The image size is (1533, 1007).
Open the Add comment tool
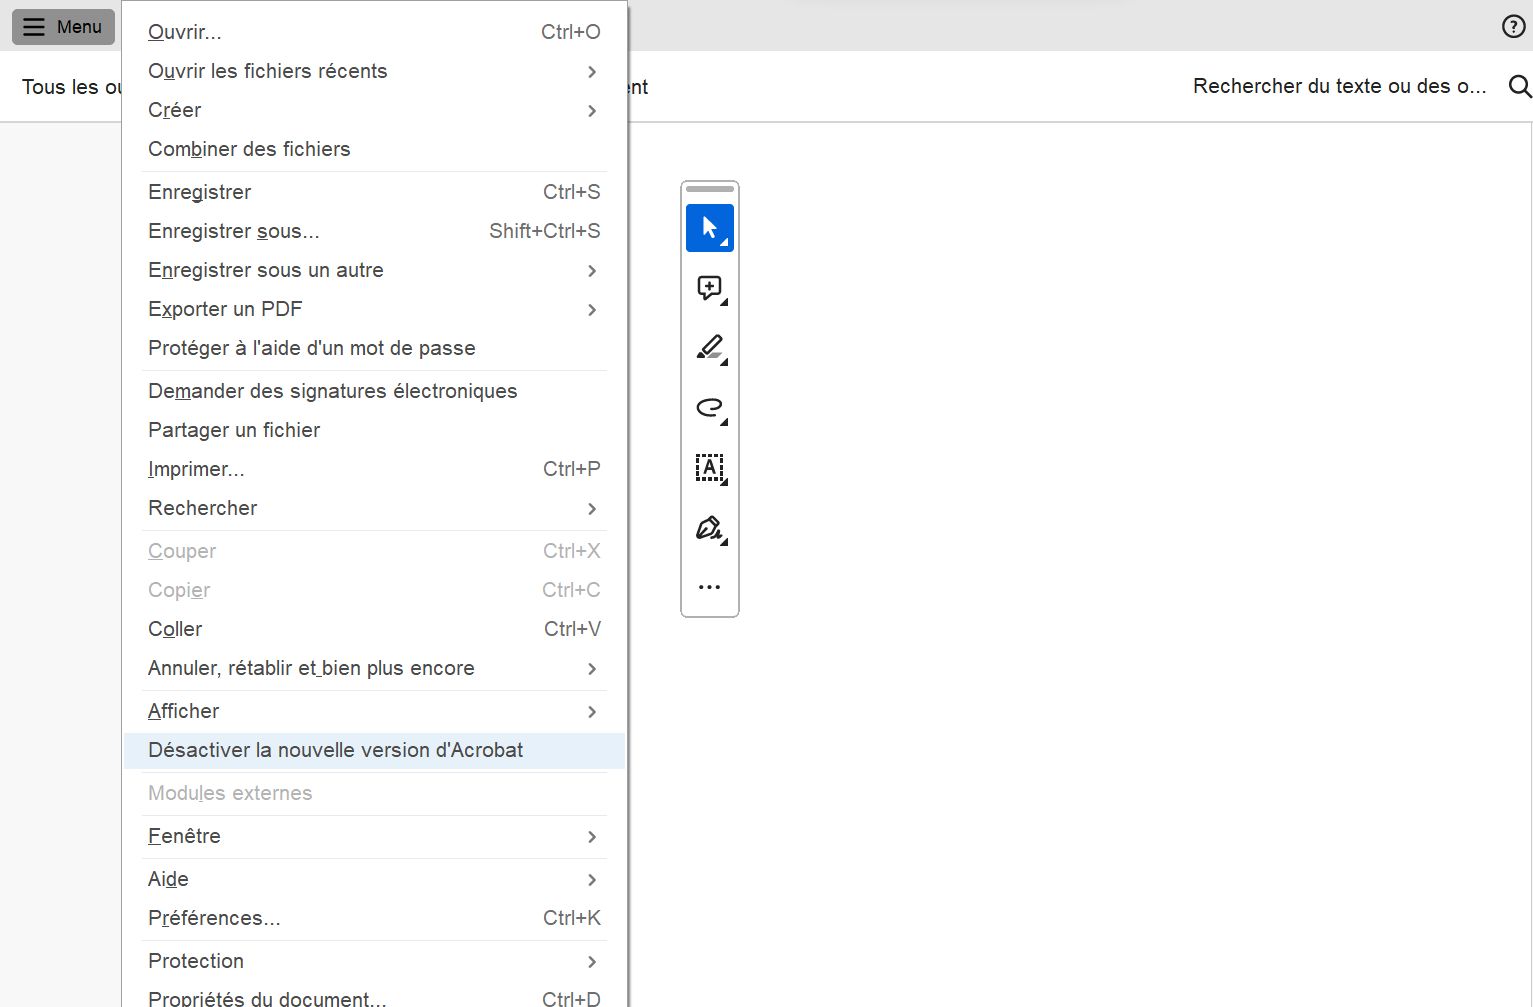(x=709, y=288)
